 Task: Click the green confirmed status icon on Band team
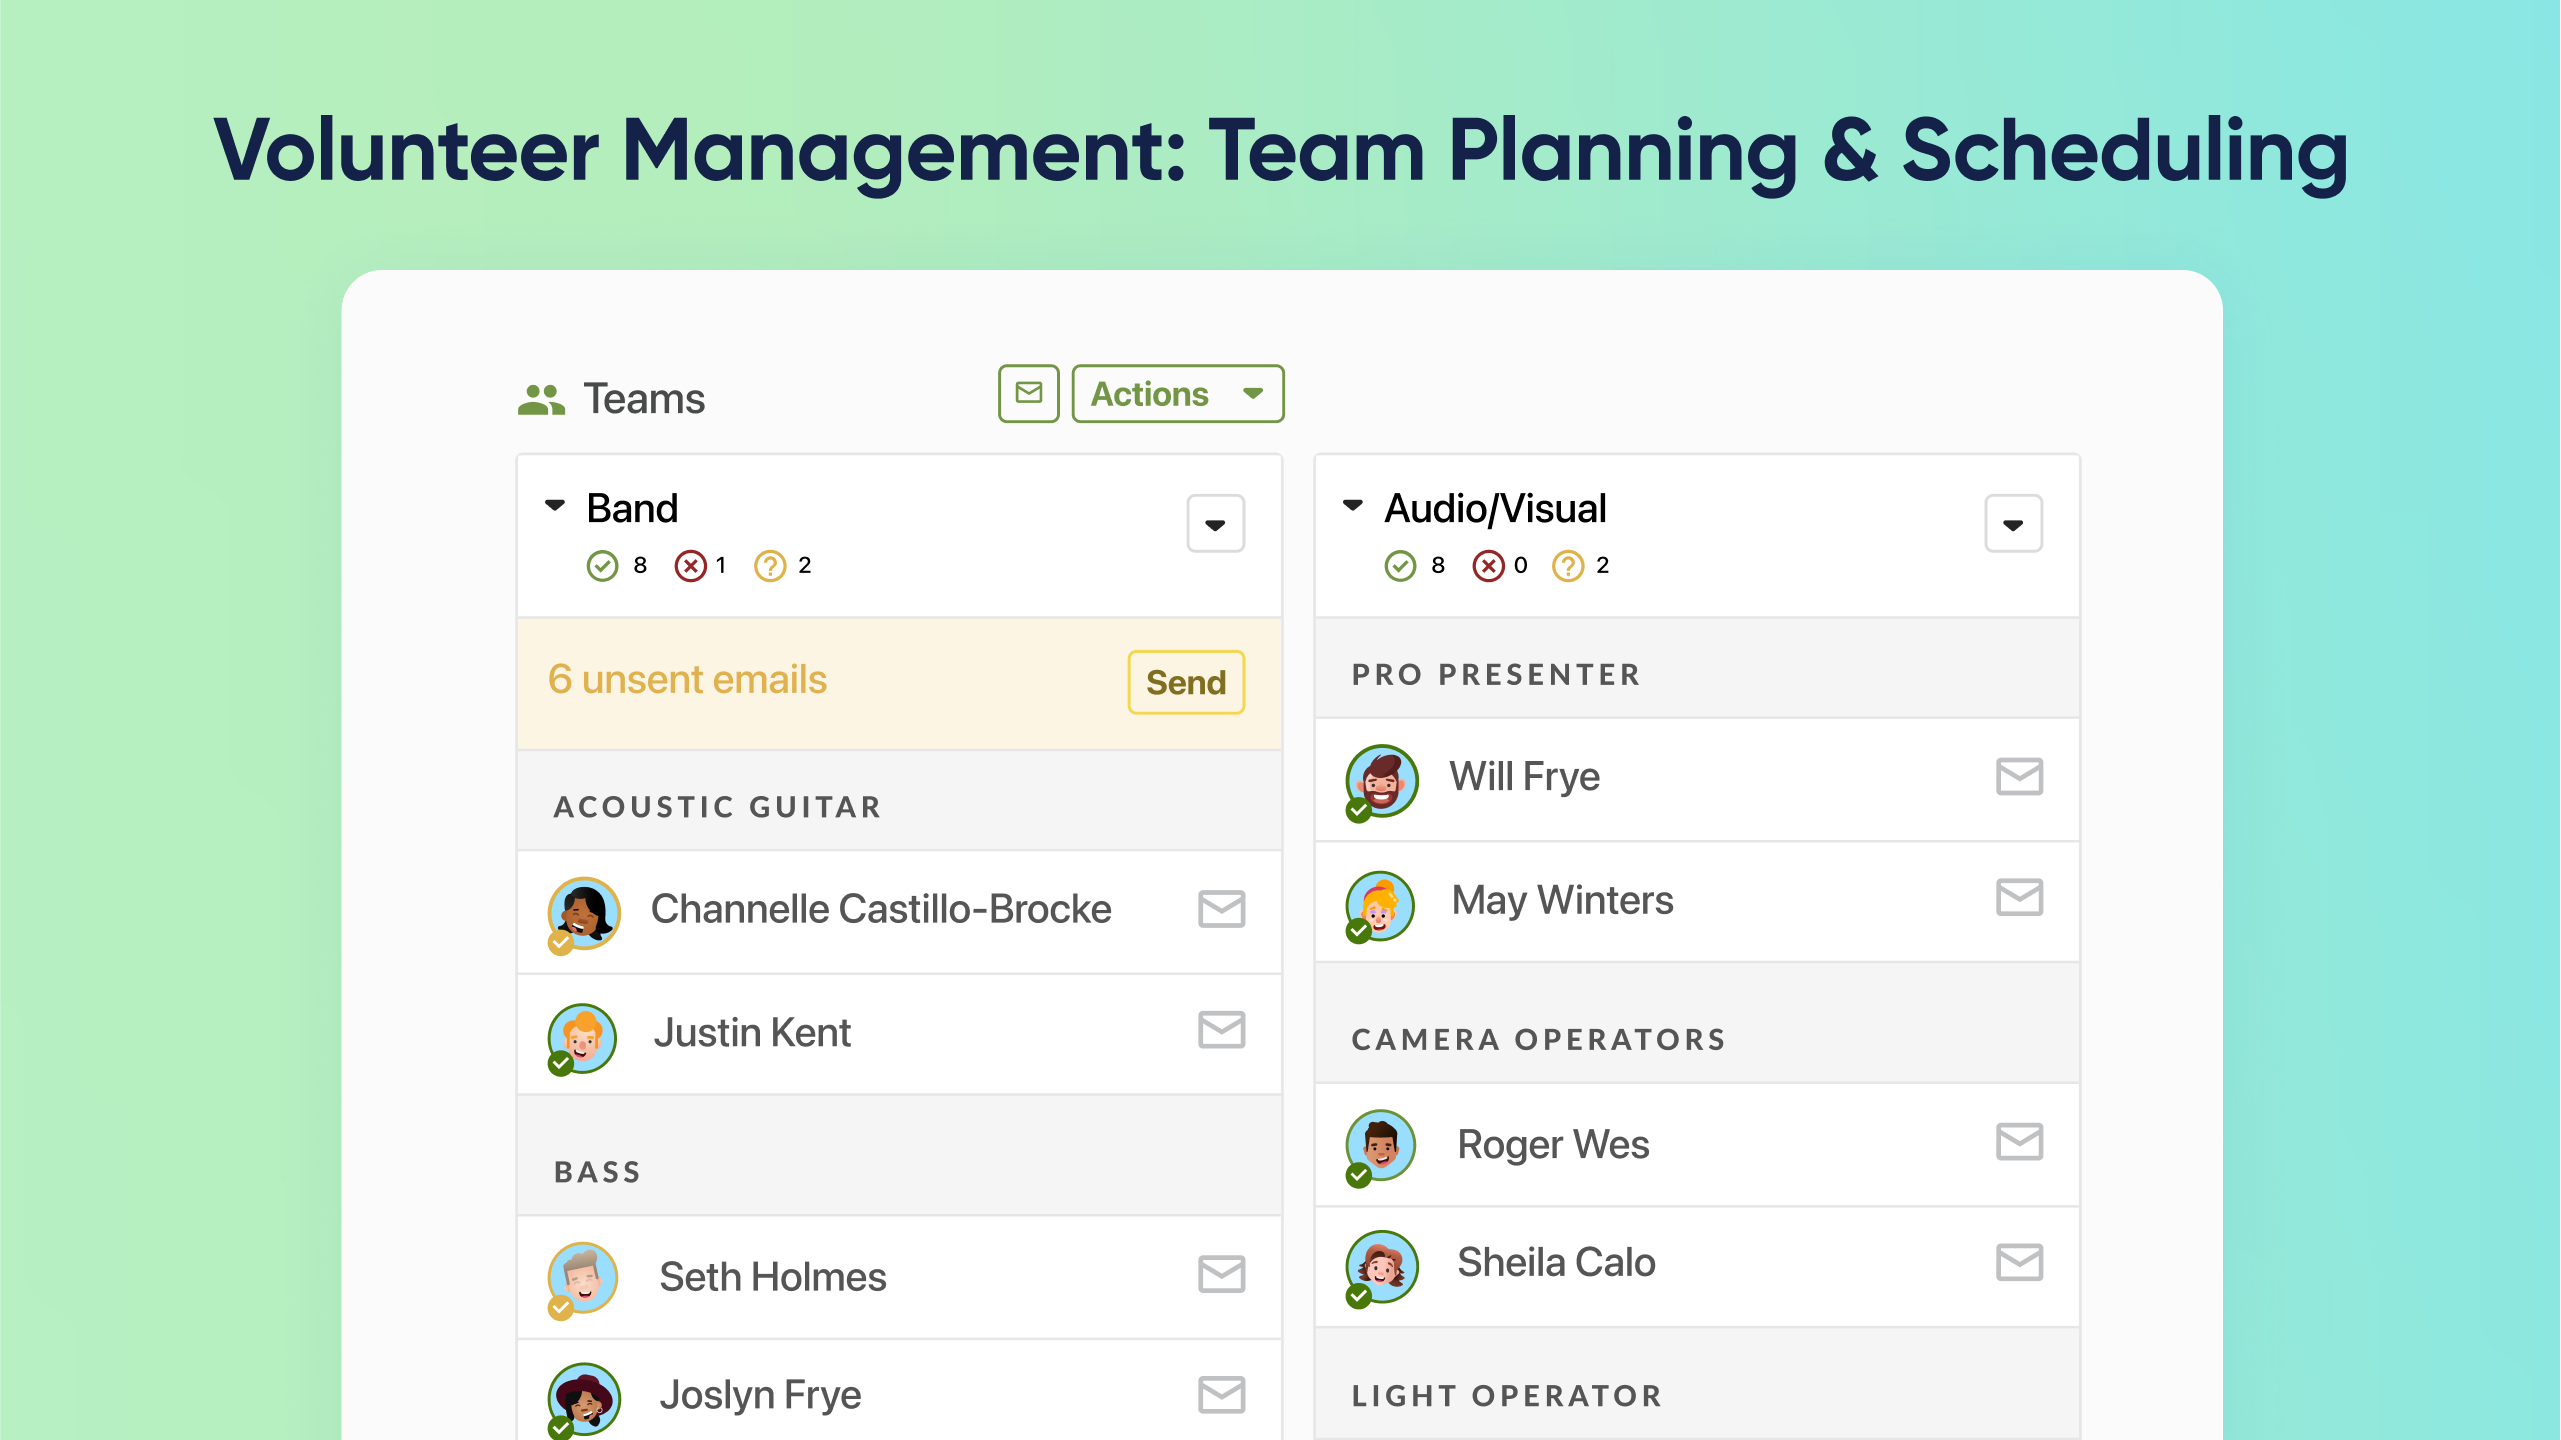click(602, 565)
